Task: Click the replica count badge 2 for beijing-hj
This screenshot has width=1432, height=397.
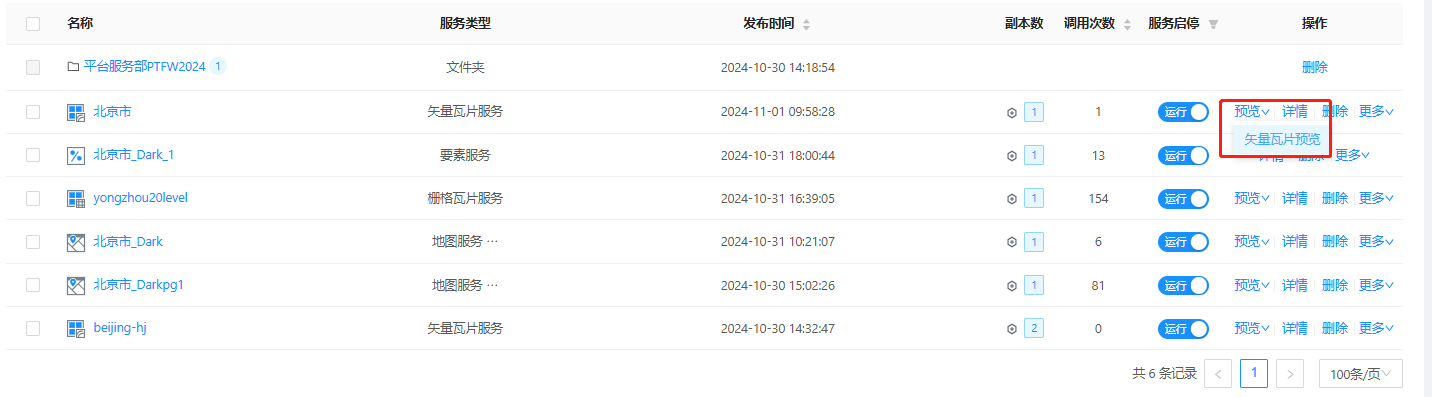Action: (1034, 328)
